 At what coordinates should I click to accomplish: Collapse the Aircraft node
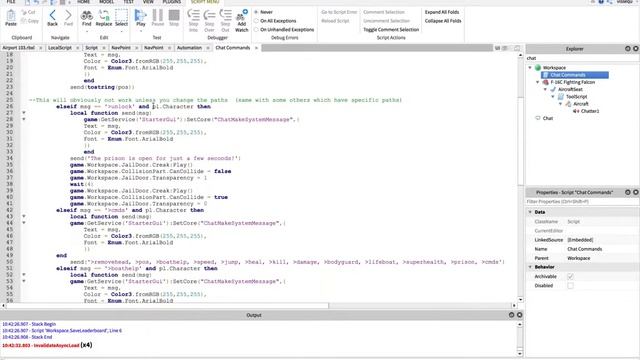click(x=560, y=104)
